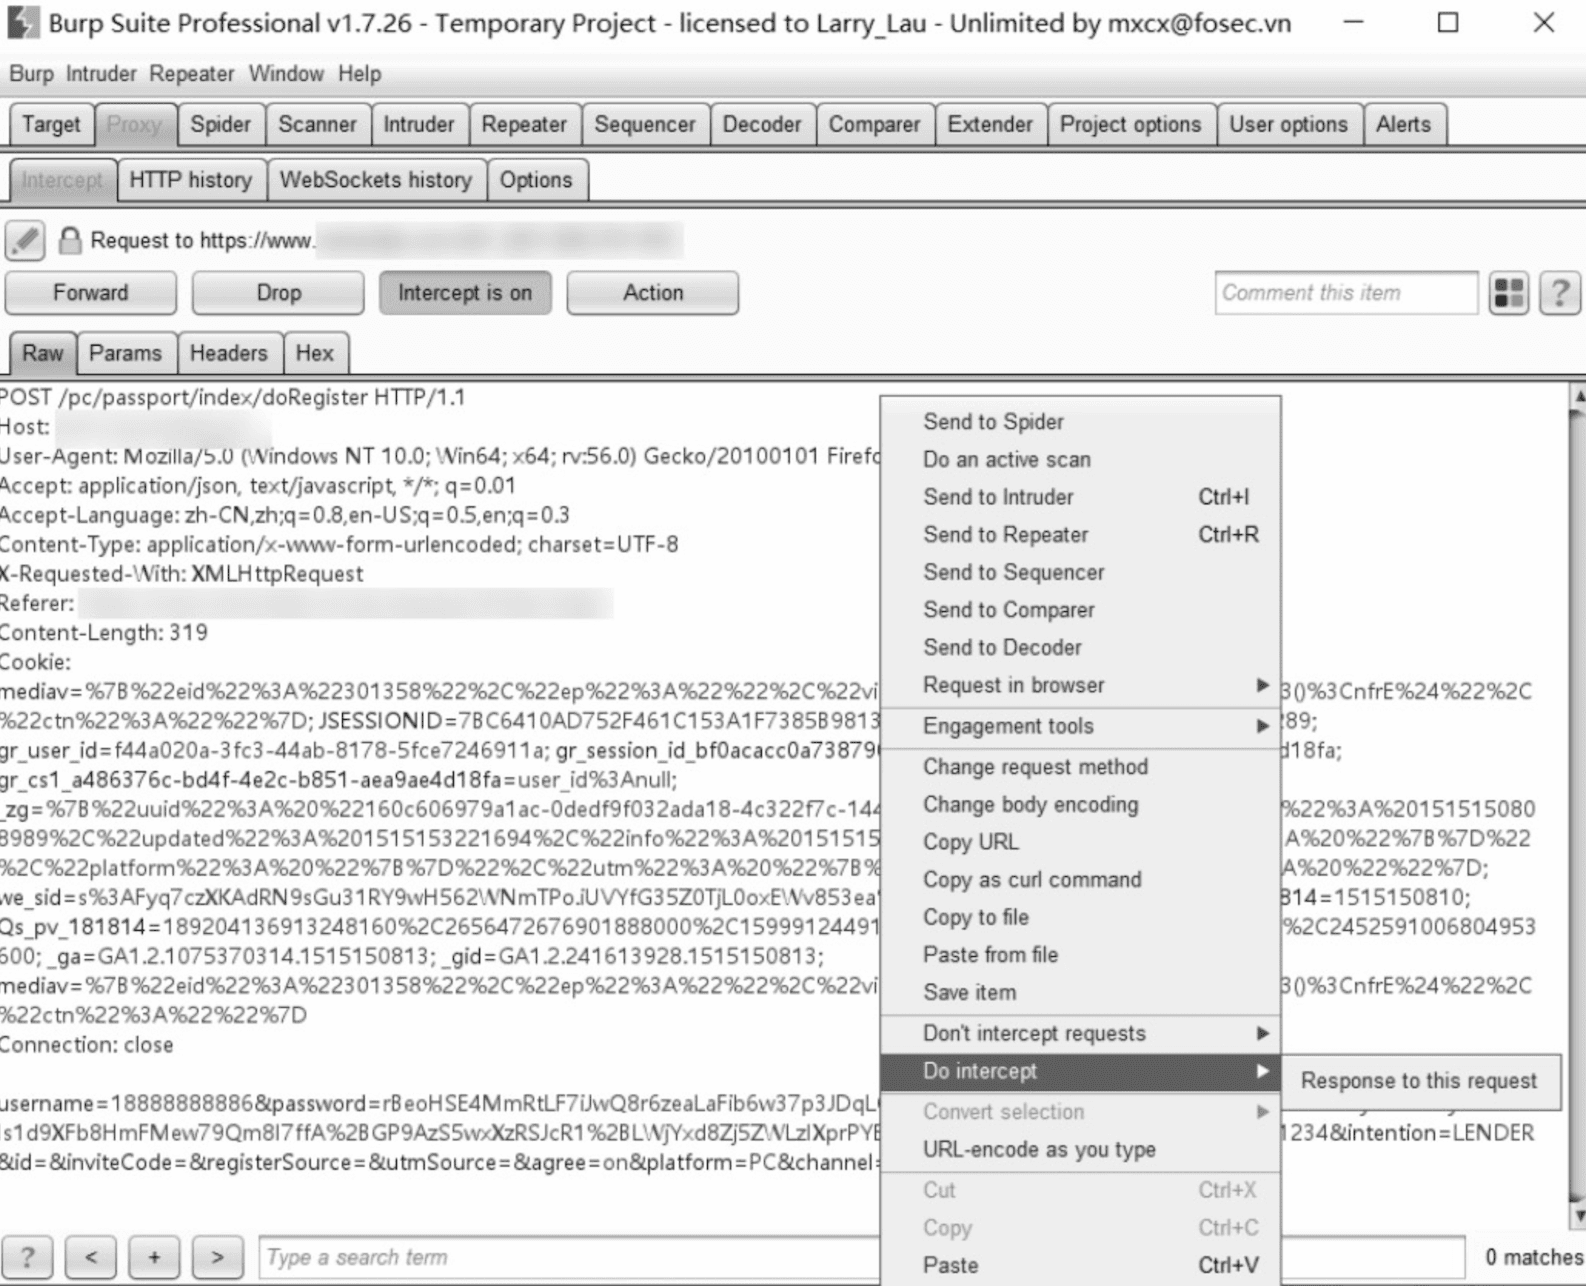Switch to the Params view tab
1586x1286 pixels.
click(x=125, y=353)
